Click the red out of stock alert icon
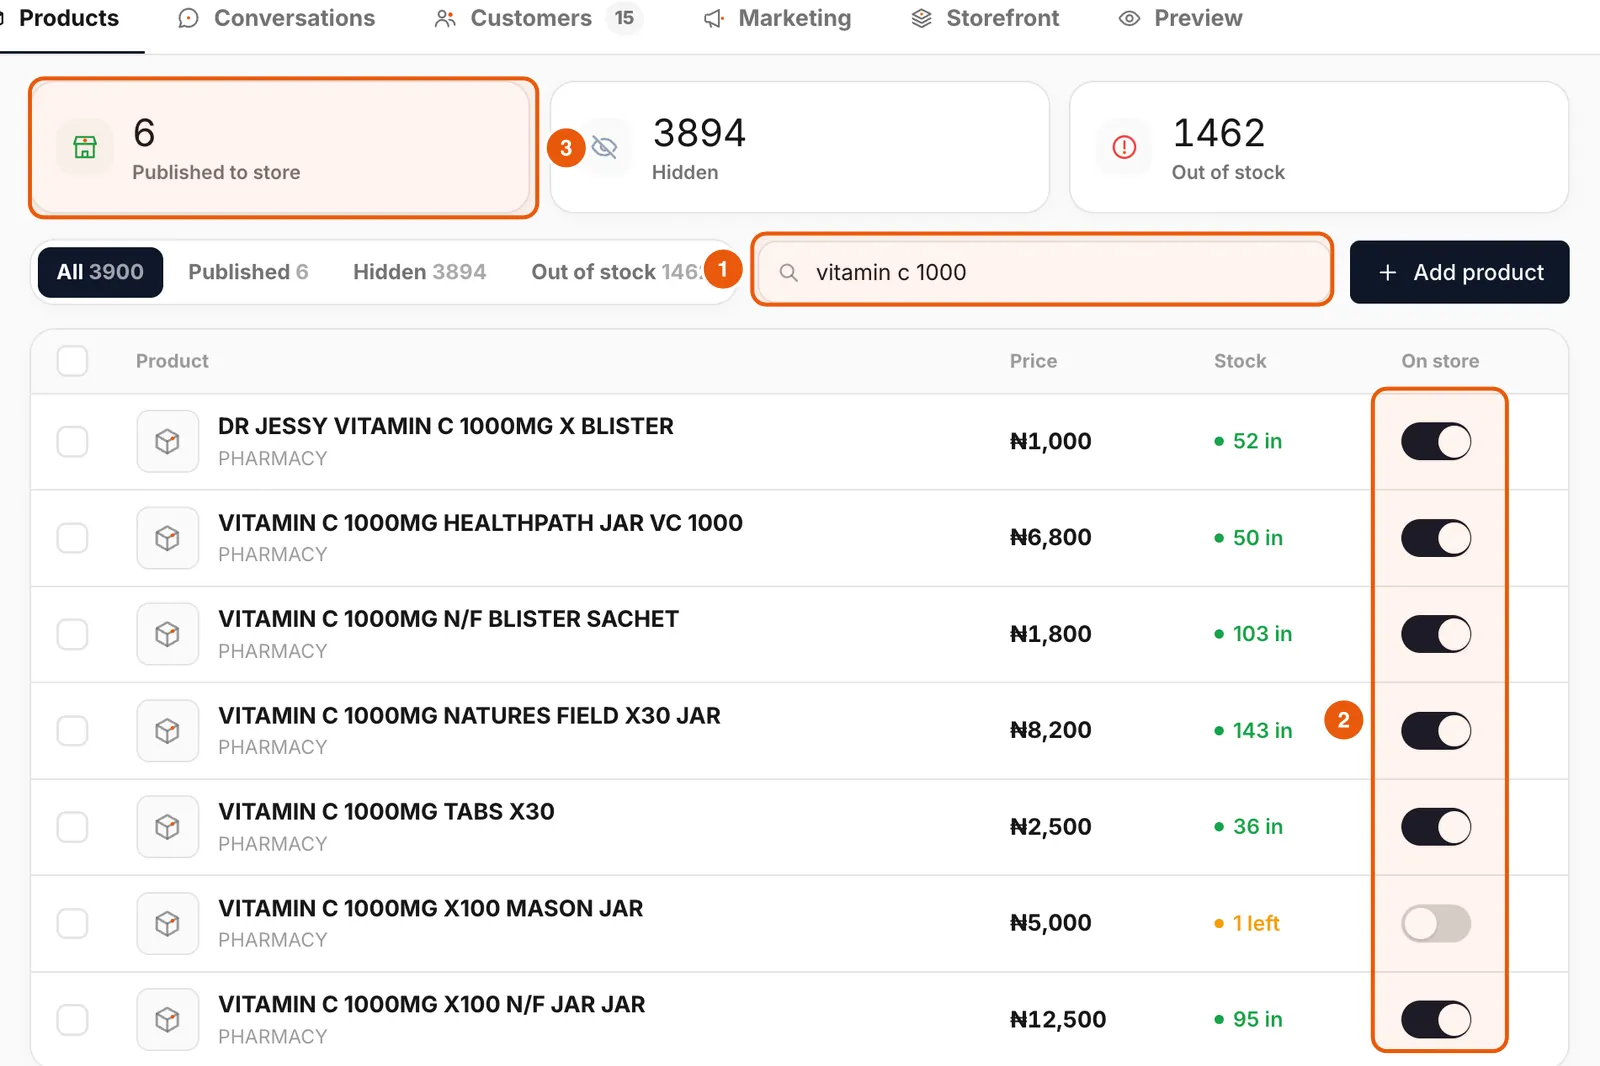Screen dimensions: 1600x1066 (1124, 147)
